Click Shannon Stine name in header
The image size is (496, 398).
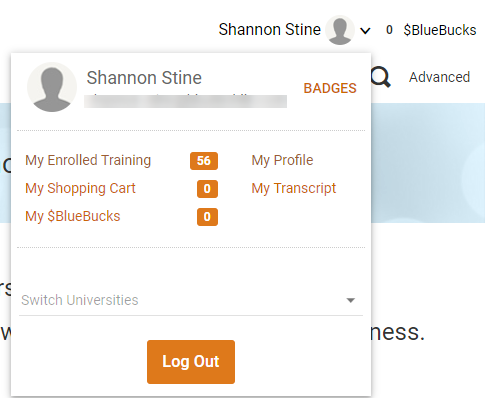[269, 30]
